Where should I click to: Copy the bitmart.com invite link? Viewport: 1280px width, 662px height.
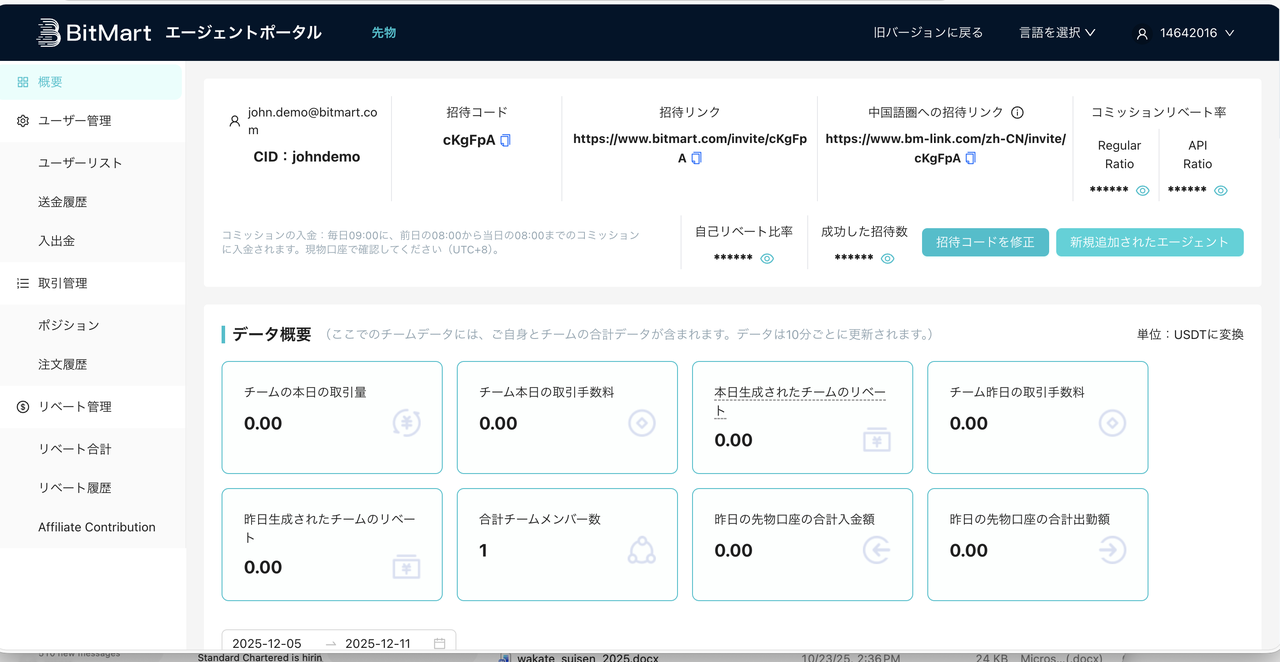click(x=697, y=158)
